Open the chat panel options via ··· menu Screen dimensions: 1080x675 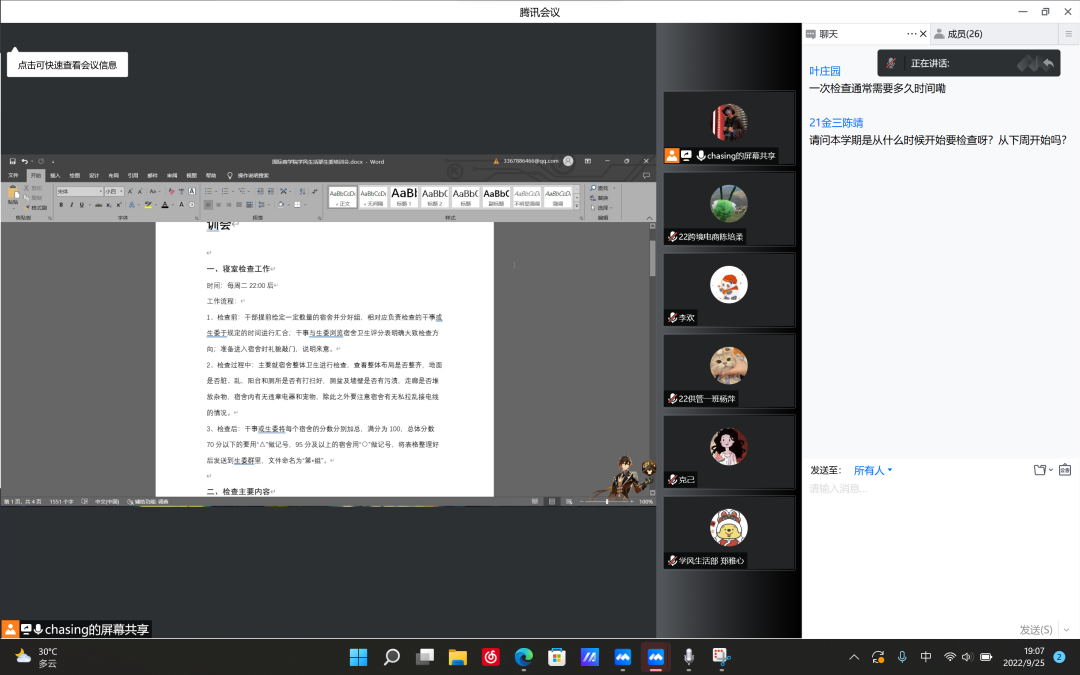[x=910, y=33]
